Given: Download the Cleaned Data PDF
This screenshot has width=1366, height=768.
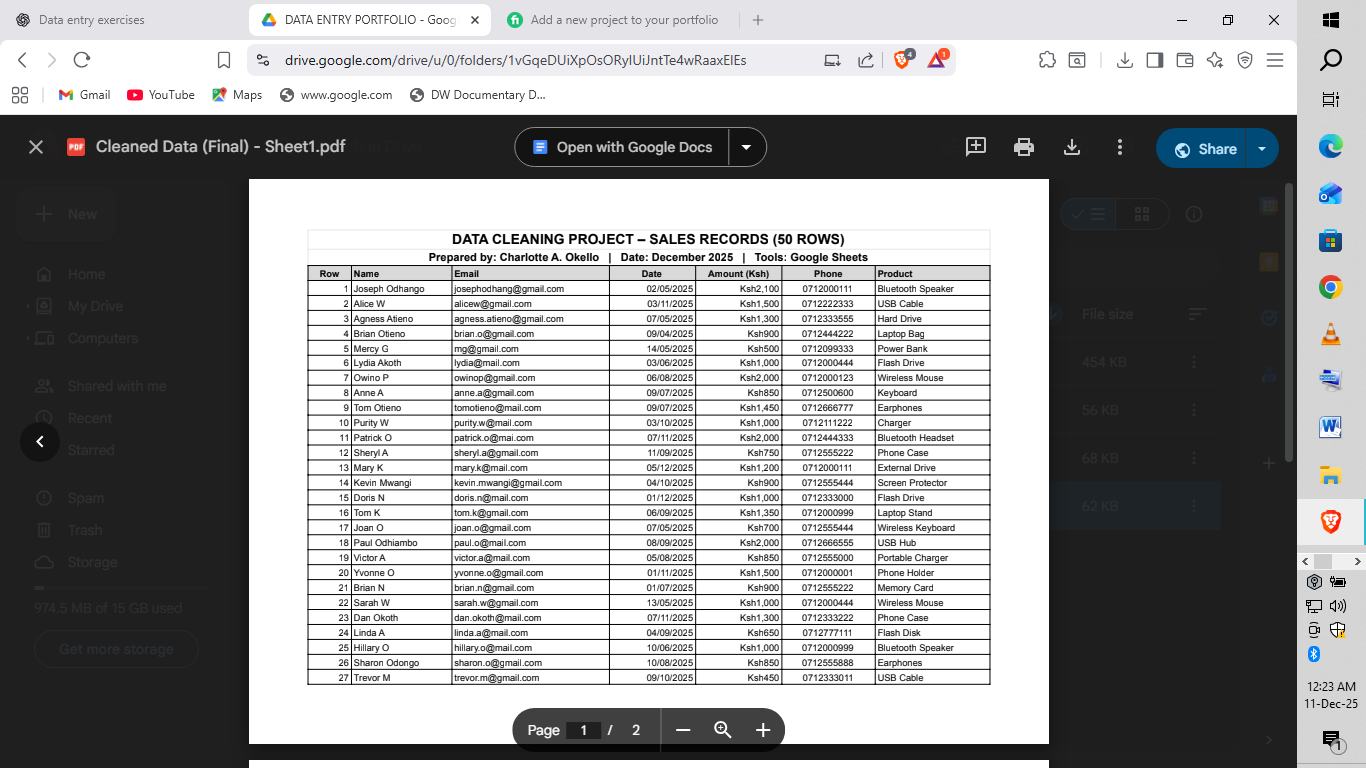Looking at the screenshot, I should click(1072, 146).
